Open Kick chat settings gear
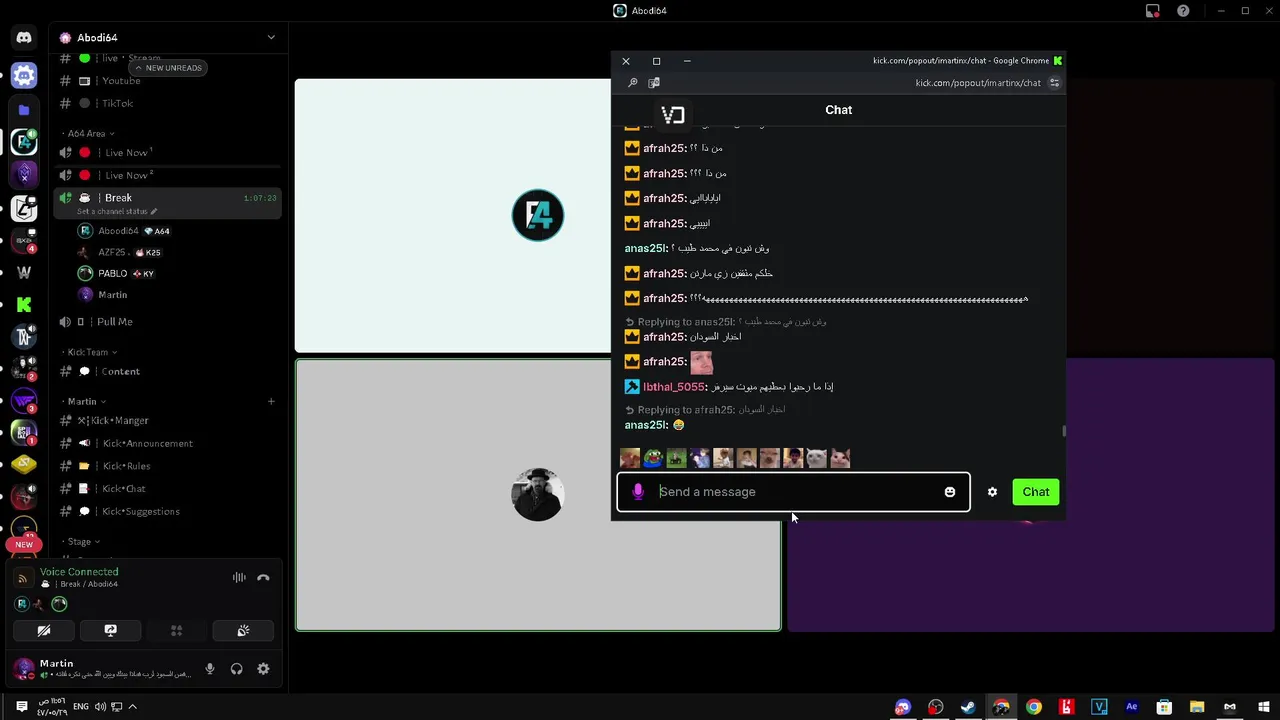This screenshot has width=1280, height=720. [x=992, y=492]
